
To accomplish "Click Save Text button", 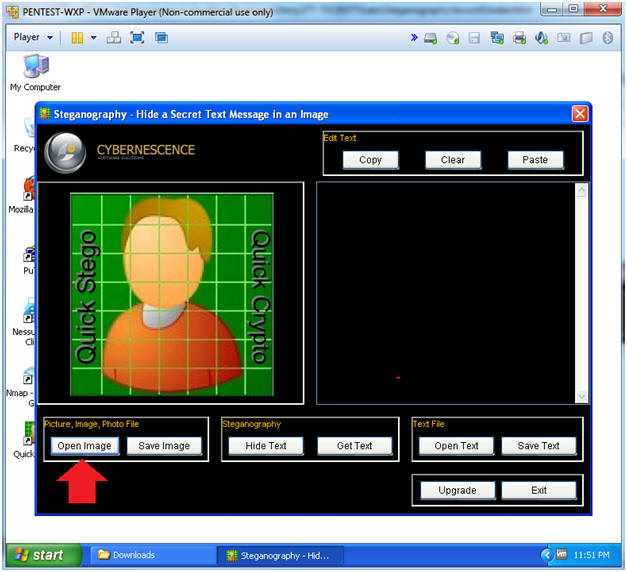I will pos(539,446).
